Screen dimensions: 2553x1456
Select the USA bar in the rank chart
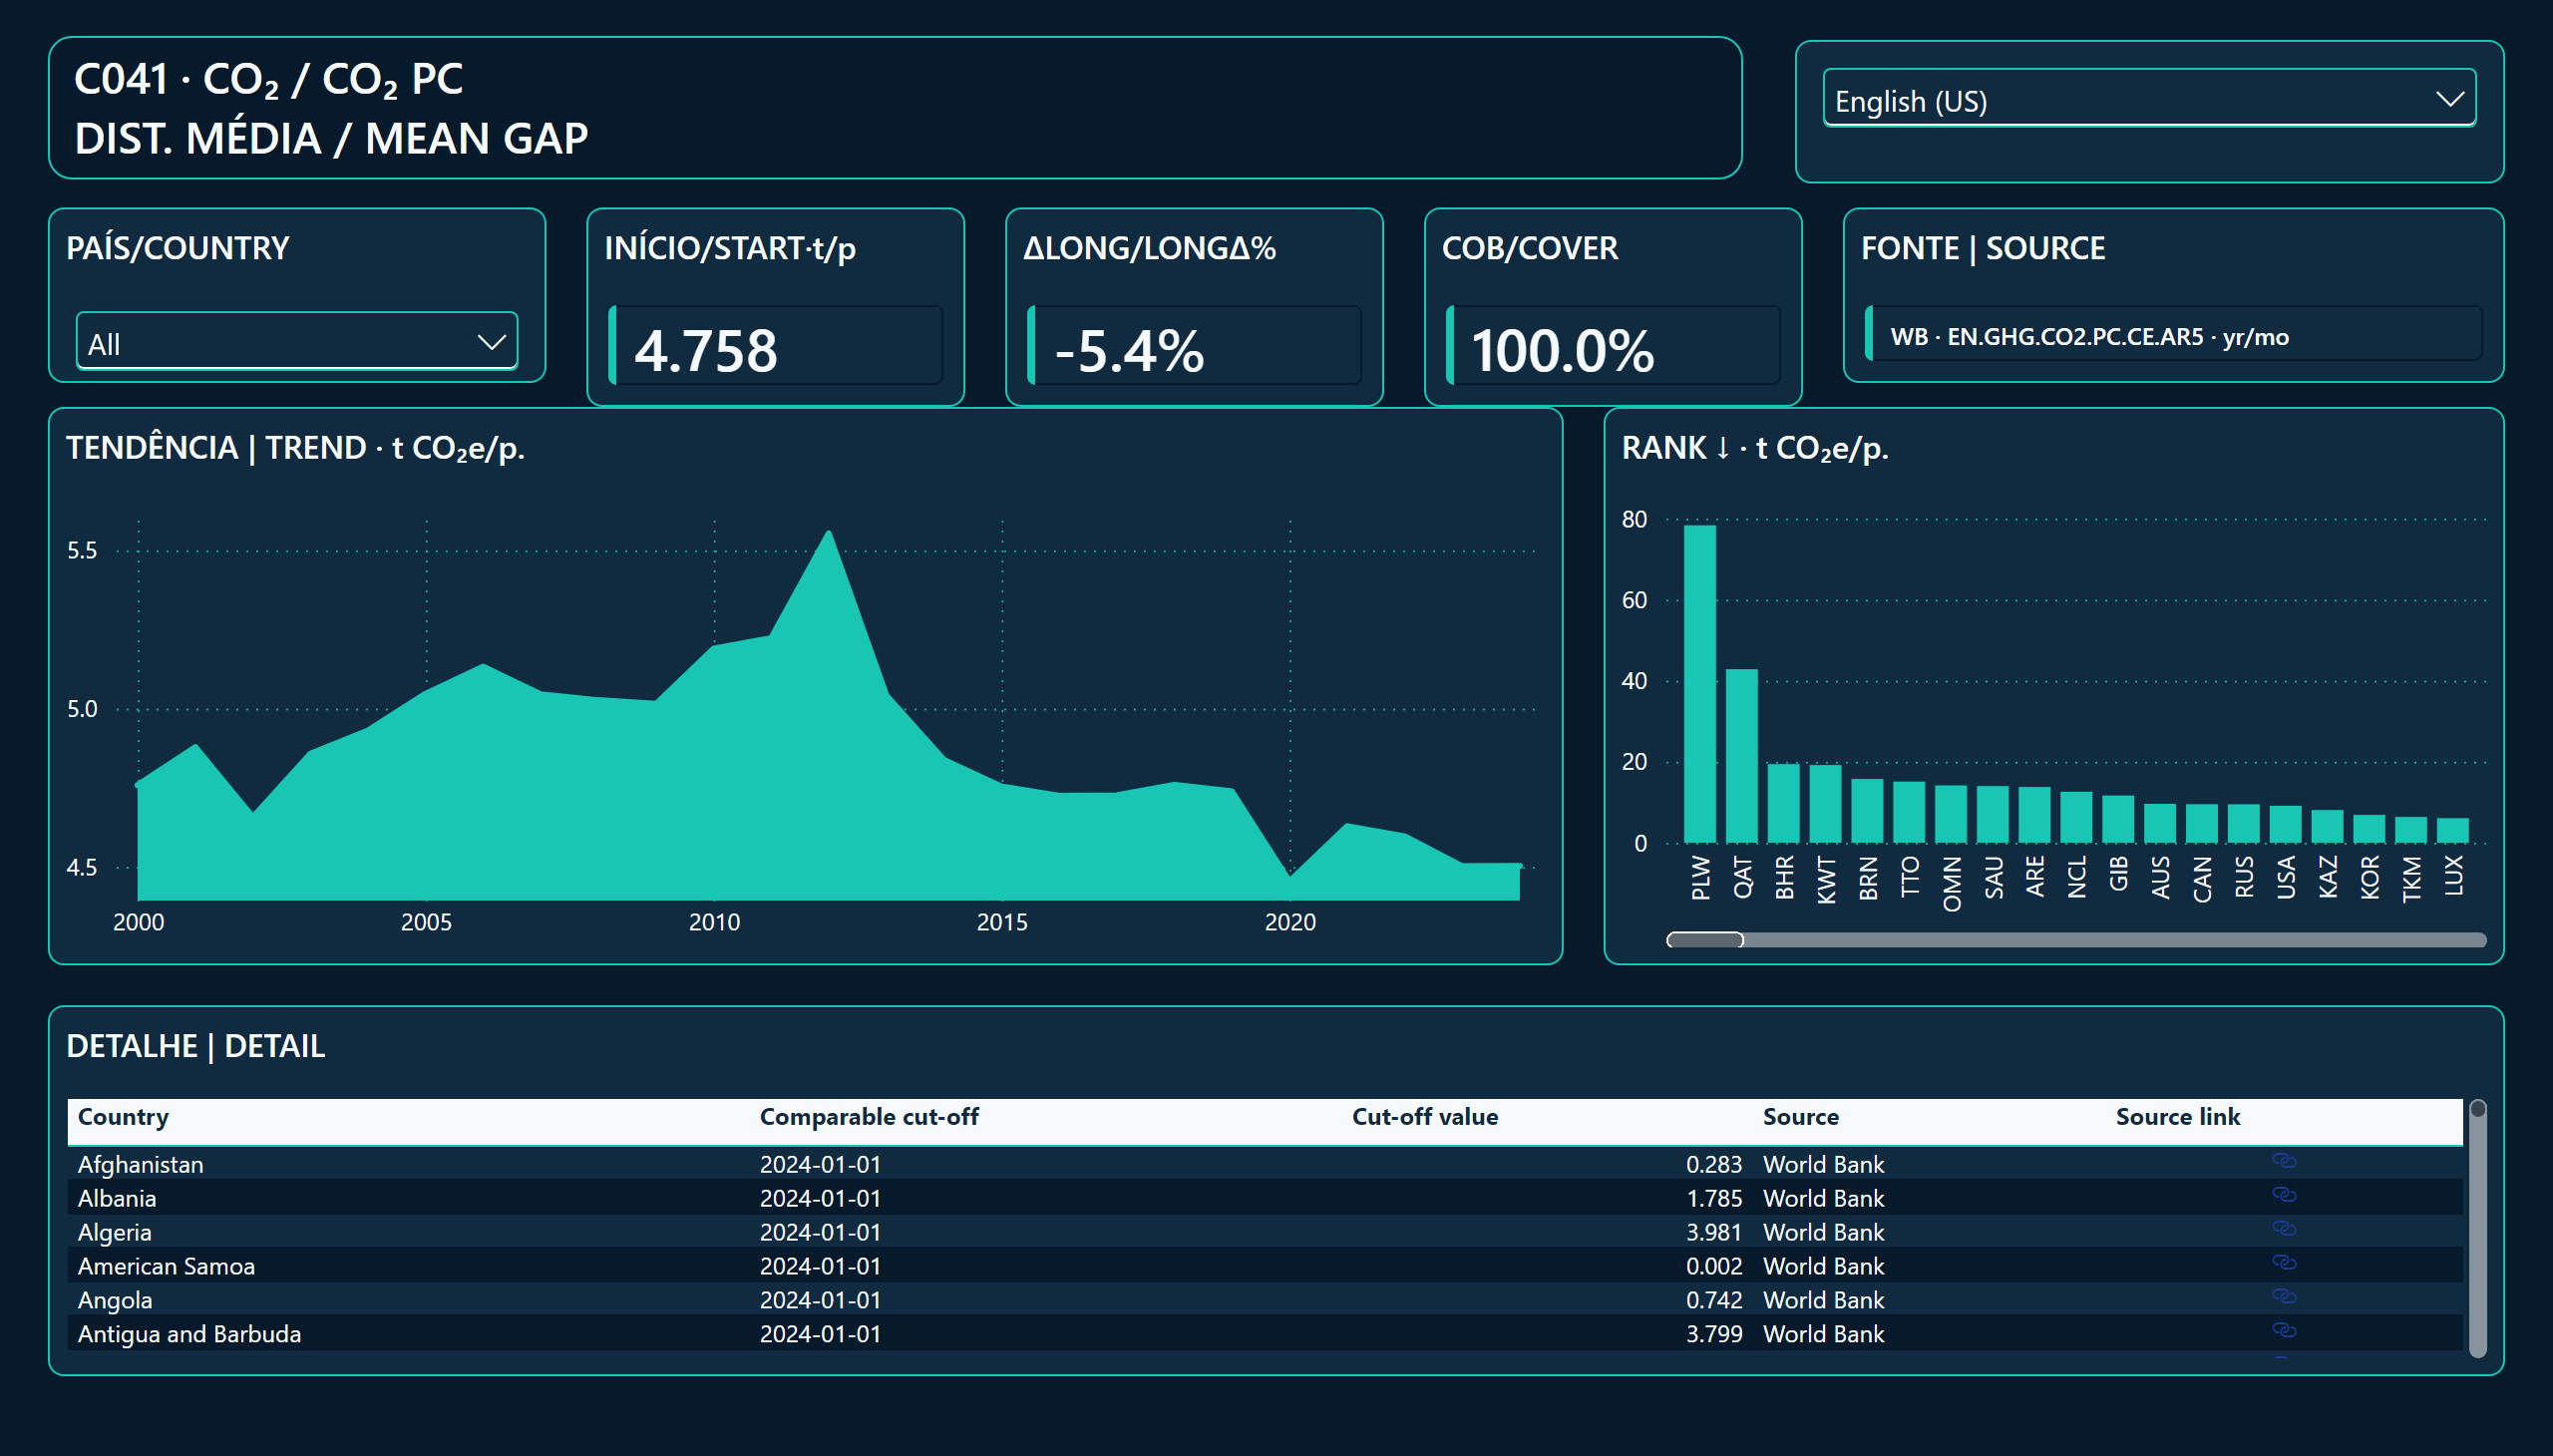tap(2286, 825)
